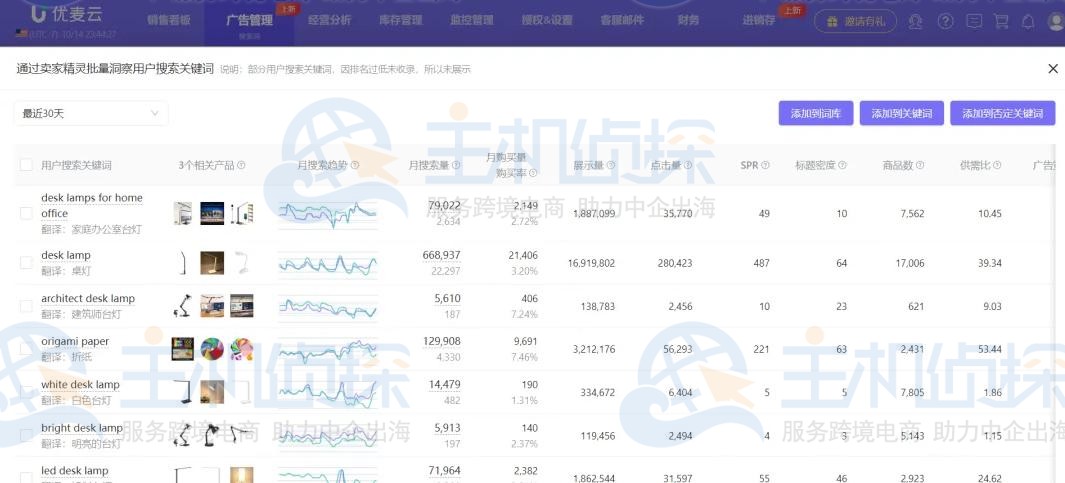Open the 库存管理 menu
The width and height of the screenshot is (1065, 483).
(x=401, y=20)
